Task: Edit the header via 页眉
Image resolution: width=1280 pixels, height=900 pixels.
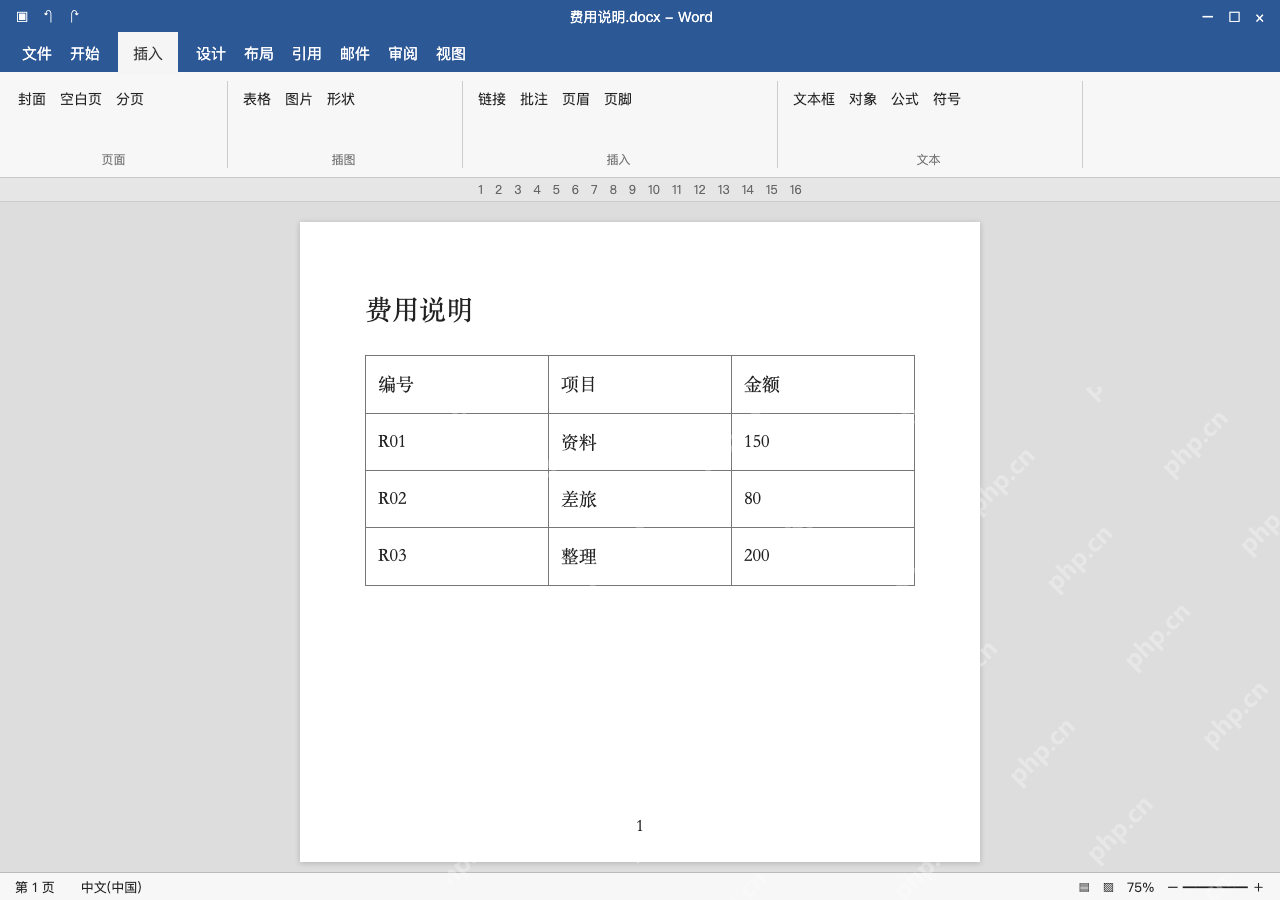Action: click(576, 99)
